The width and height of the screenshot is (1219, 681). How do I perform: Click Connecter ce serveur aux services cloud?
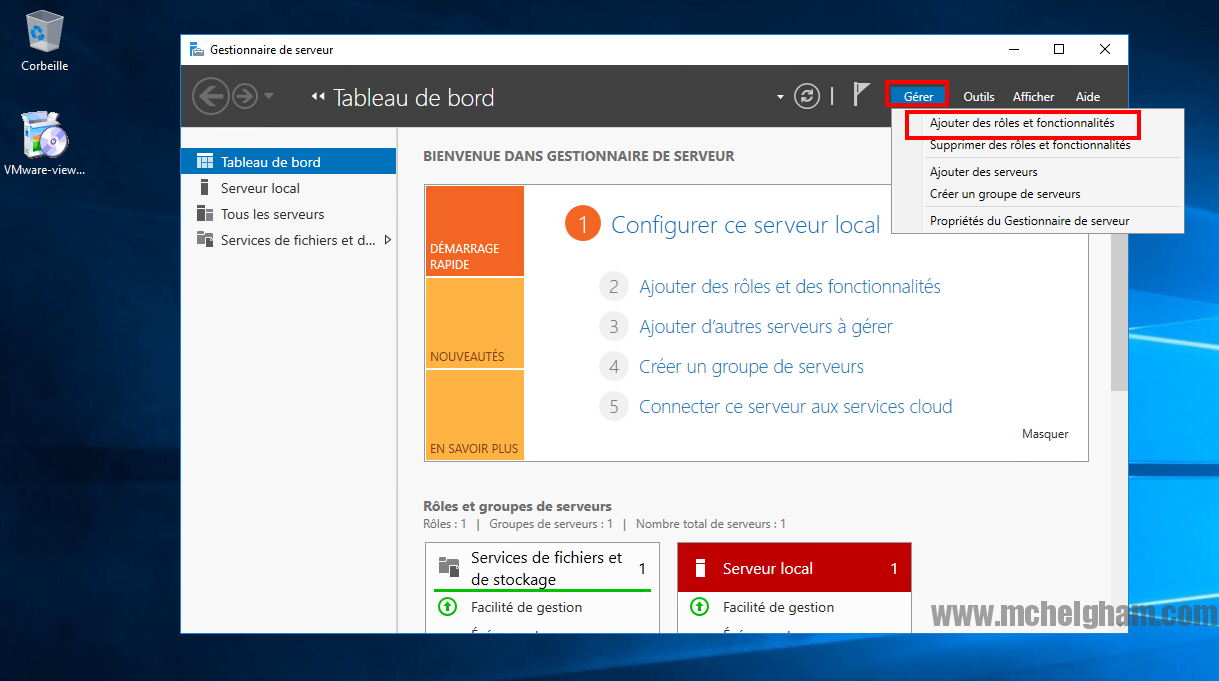pos(796,407)
